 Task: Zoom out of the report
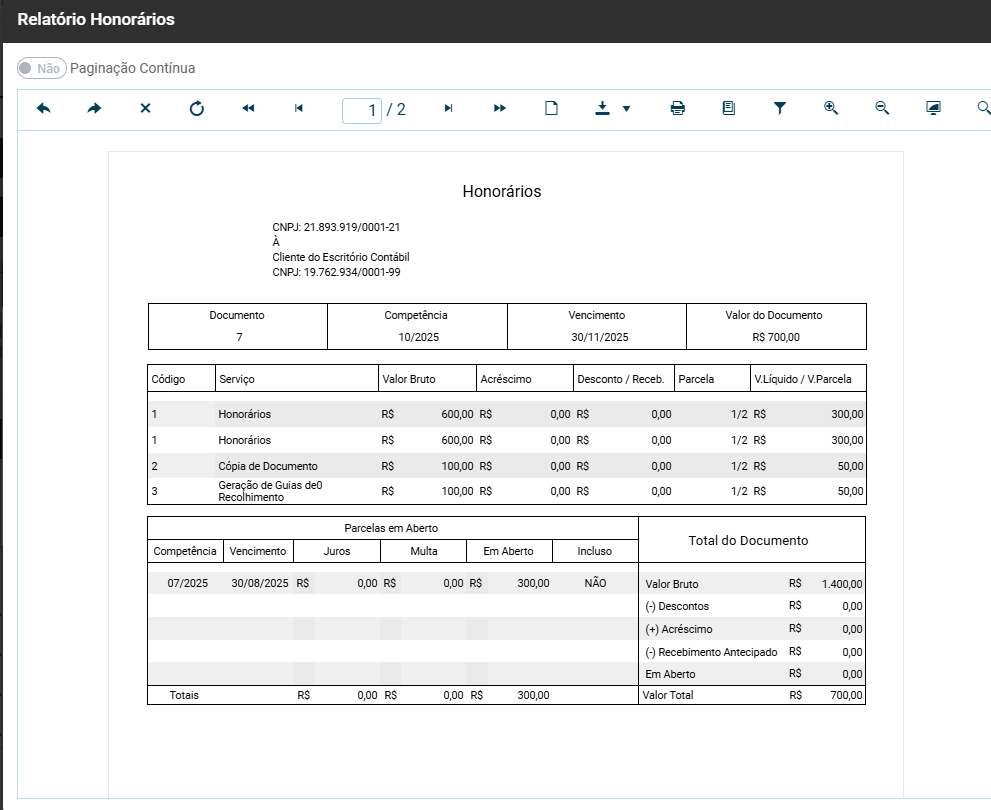click(882, 108)
